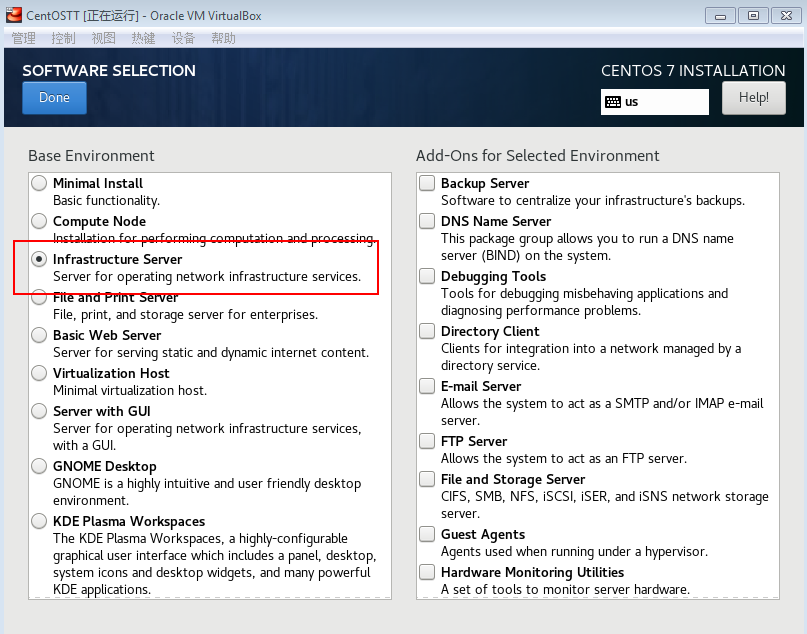The image size is (807, 634).
Task: Click the Add-Ons for Selected Environment heading
Action: point(537,155)
